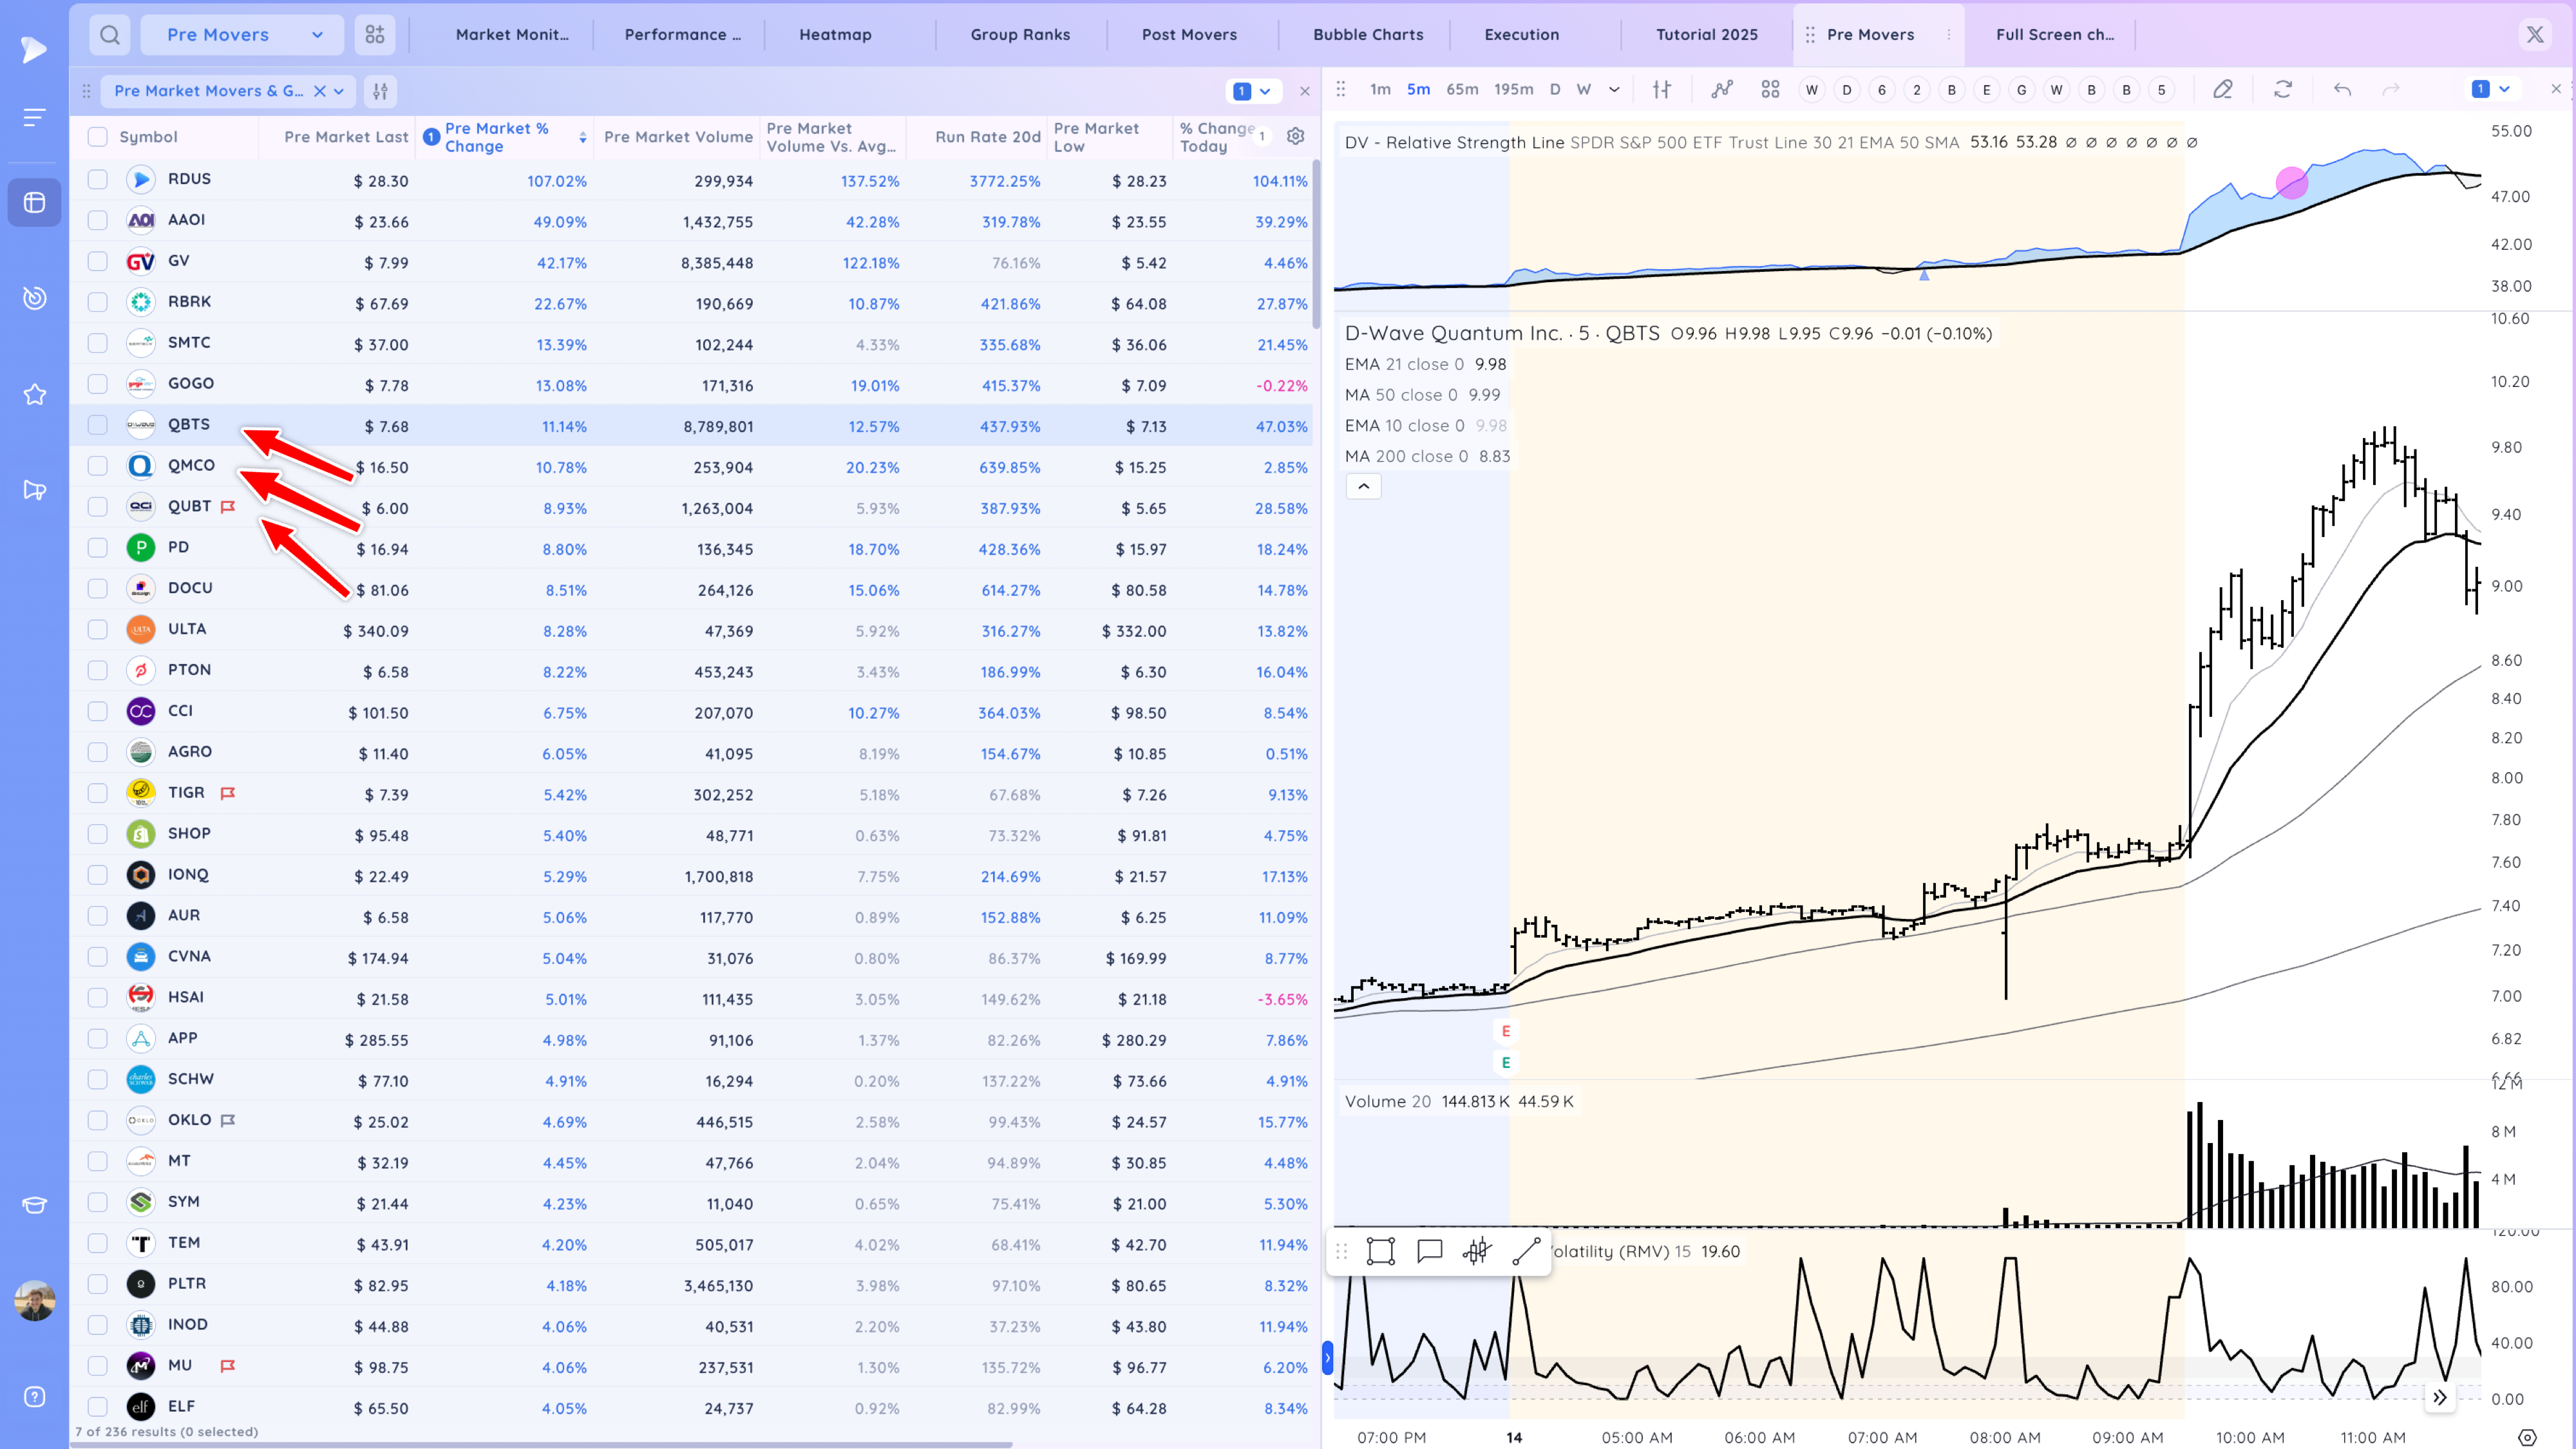Image resolution: width=2576 pixels, height=1449 pixels.
Task: Switch to the Post Movers tab
Action: pos(1189,35)
